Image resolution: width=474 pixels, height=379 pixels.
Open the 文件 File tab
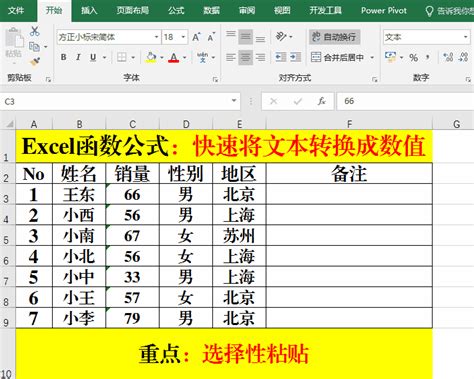pos(16,11)
